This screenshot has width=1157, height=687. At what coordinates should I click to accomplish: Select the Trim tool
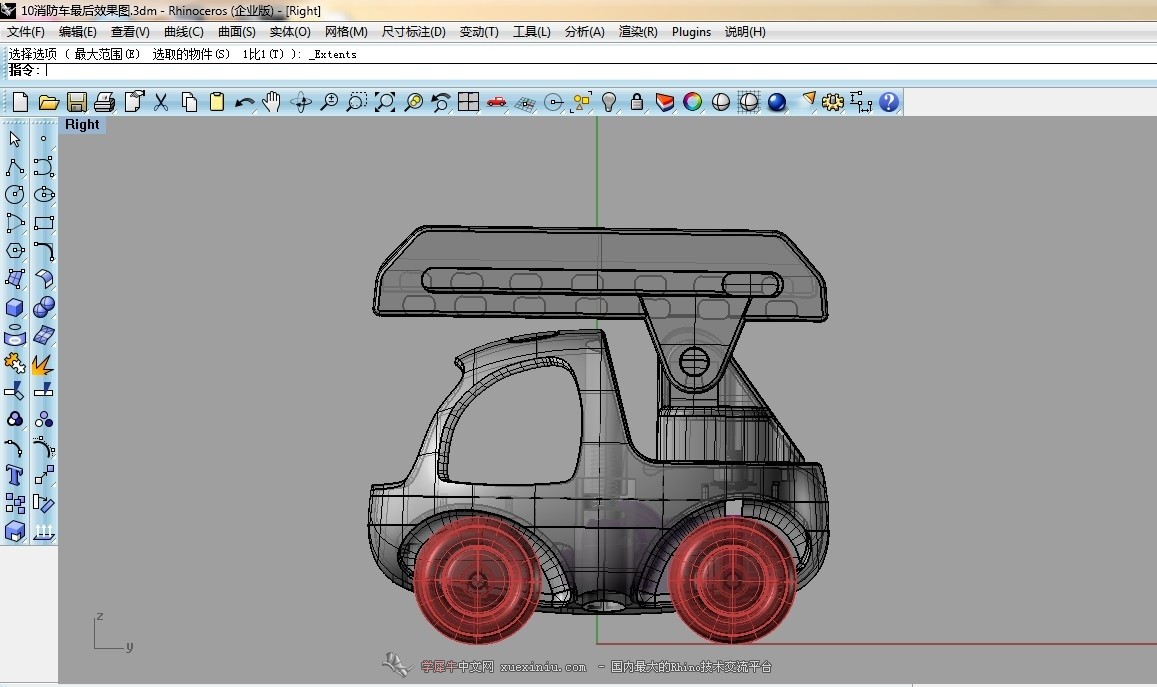click(x=15, y=391)
